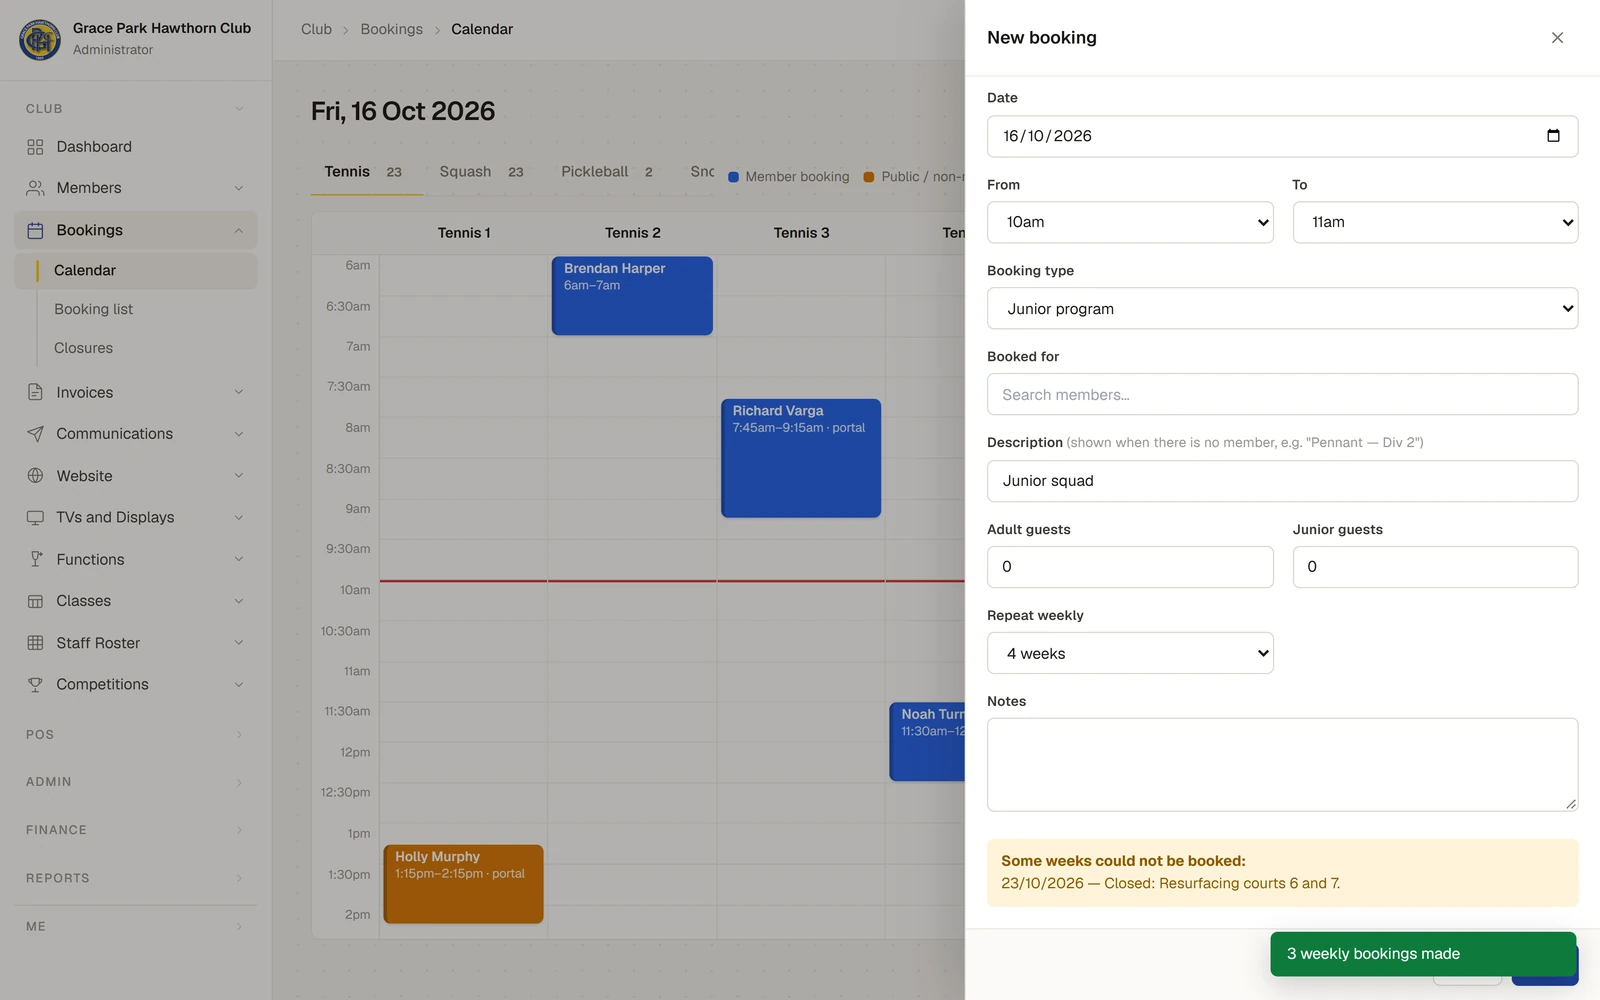1600x1000 pixels.
Task: Go to Club breadcrumb link
Action: click(316, 29)
